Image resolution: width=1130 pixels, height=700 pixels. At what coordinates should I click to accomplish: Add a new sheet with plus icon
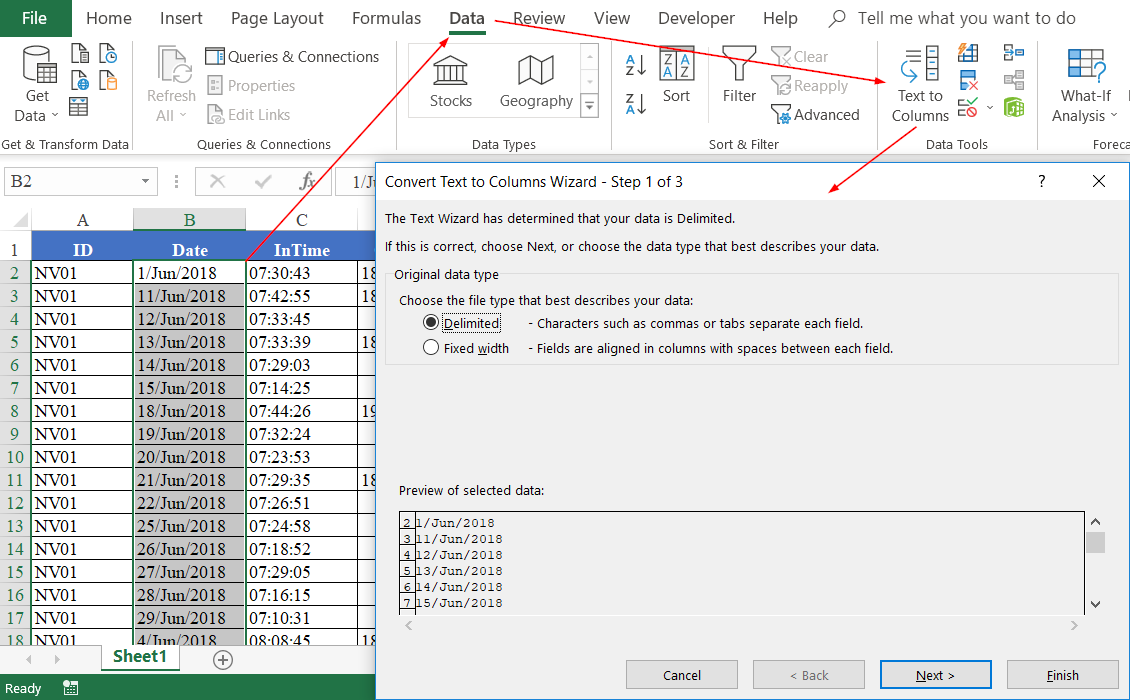(223, 660)
